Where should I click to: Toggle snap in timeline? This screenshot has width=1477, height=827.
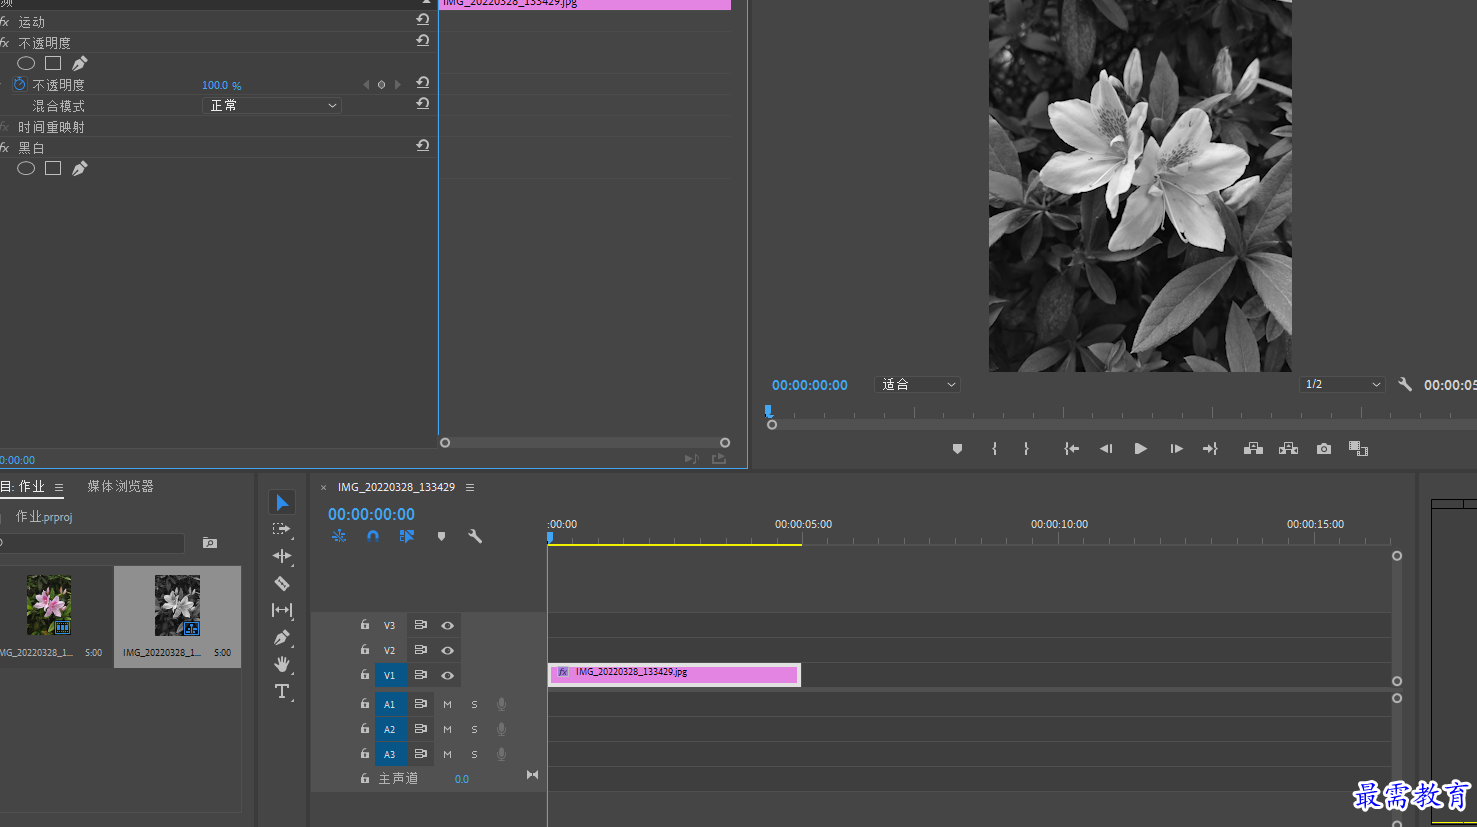coord(373,536)
